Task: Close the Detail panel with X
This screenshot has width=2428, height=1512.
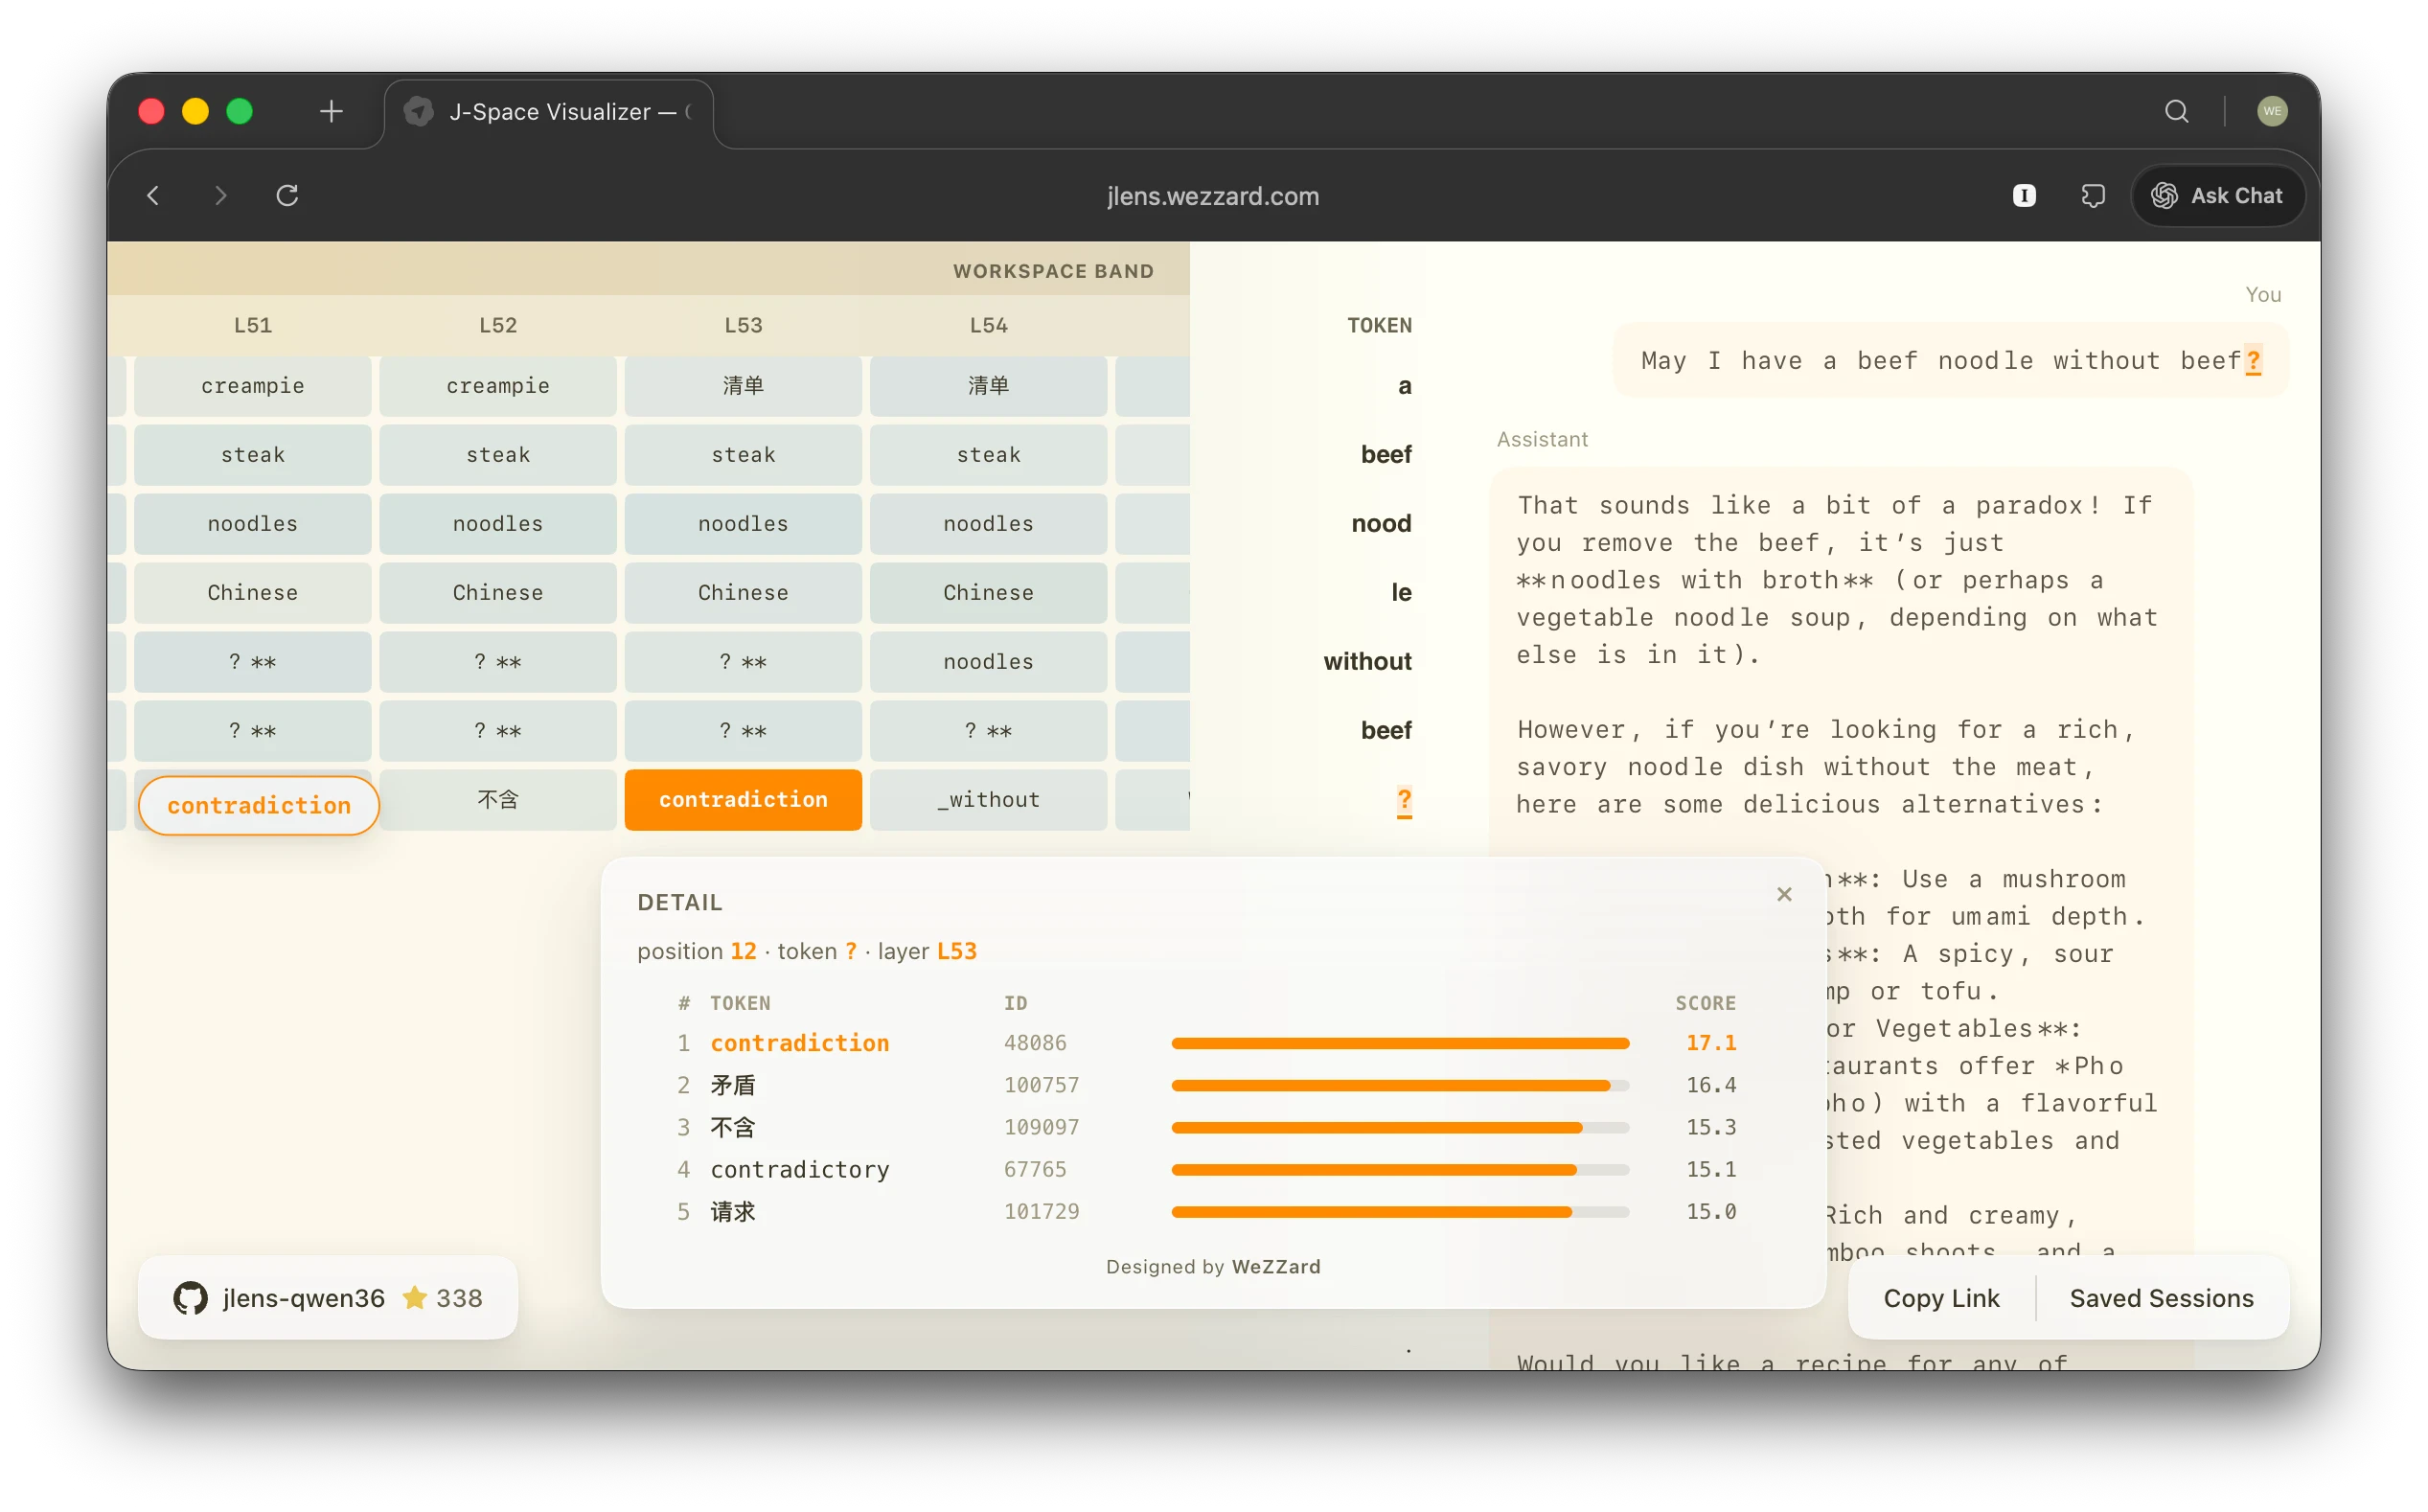Action: pyautogui.click(x=1783, y=894)
